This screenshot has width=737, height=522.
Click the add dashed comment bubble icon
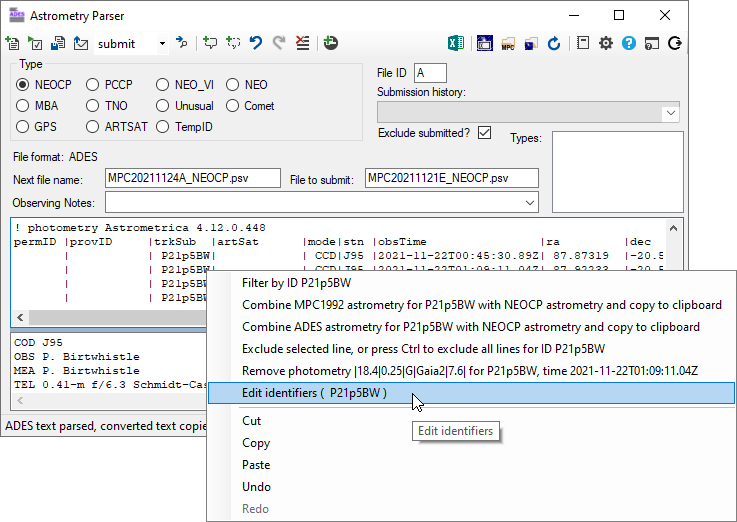pyautogui.click(x=233, y=43)
